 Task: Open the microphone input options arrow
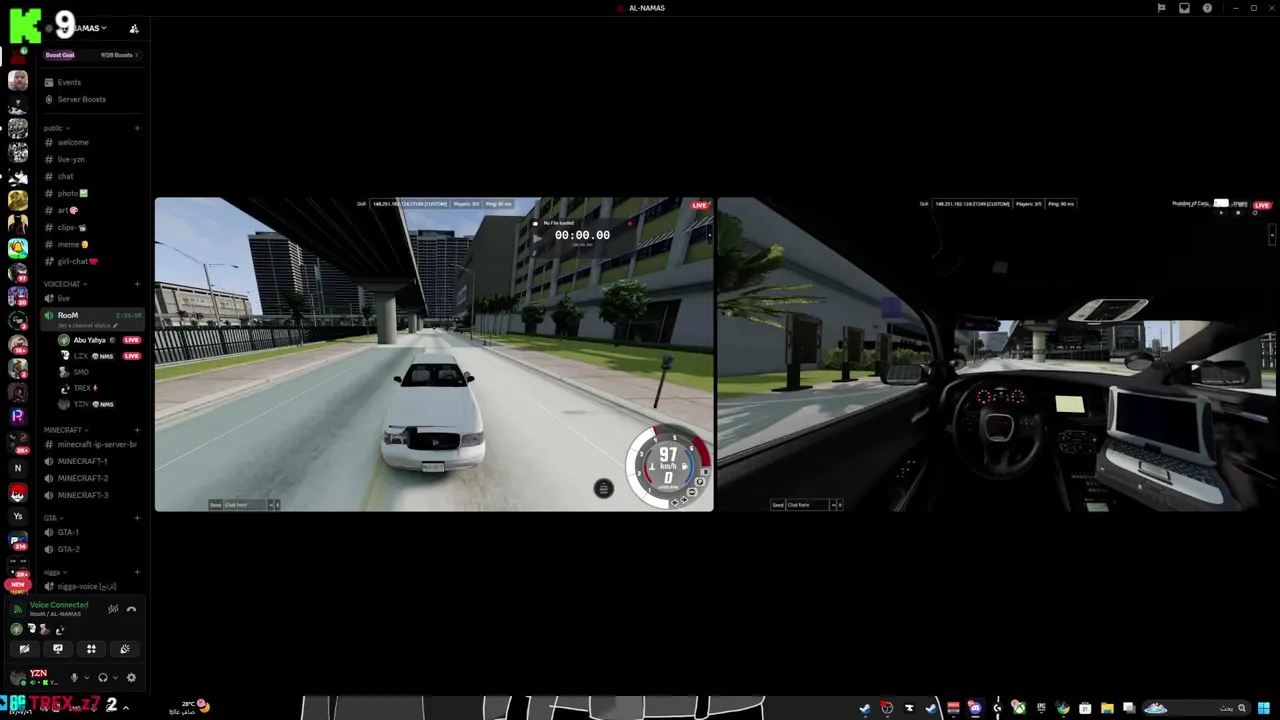tap(87, 677)
